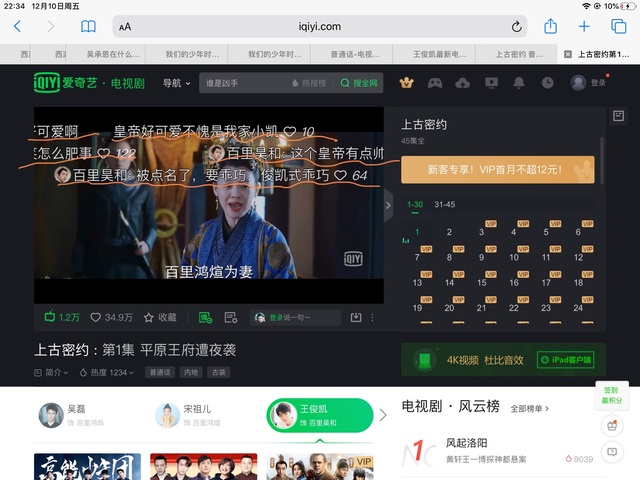Open the game controller icon
The width and height of the screenshot is (640, 480).
click(x=434, y=83)
